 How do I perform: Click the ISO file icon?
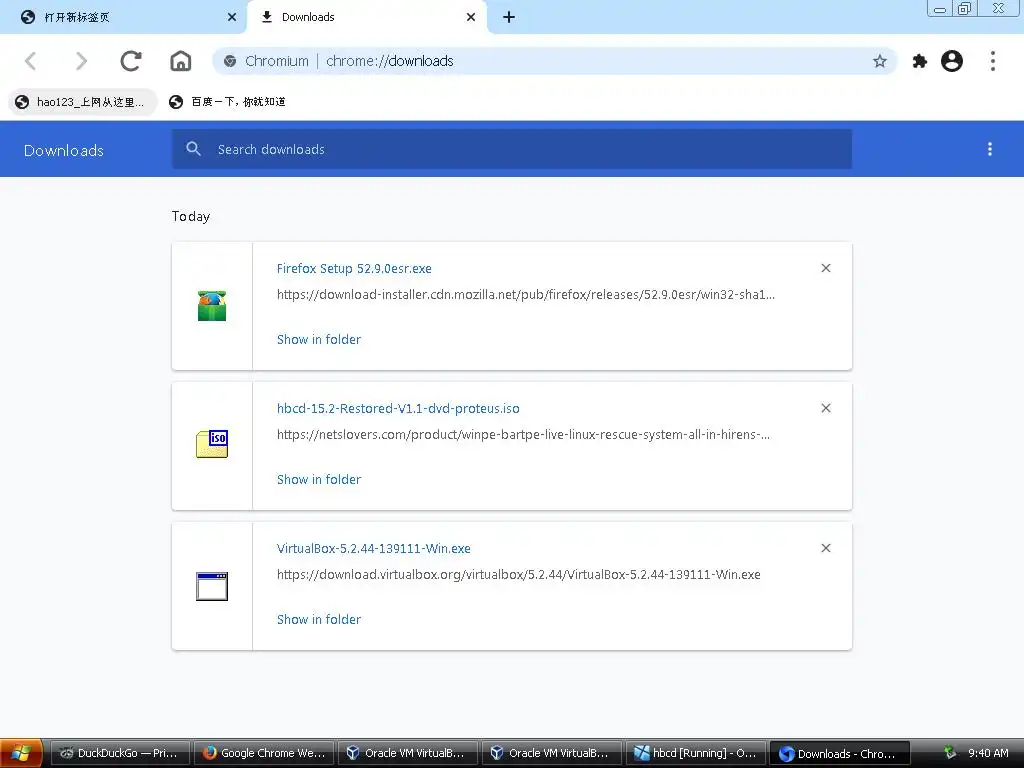pos(212,444)
